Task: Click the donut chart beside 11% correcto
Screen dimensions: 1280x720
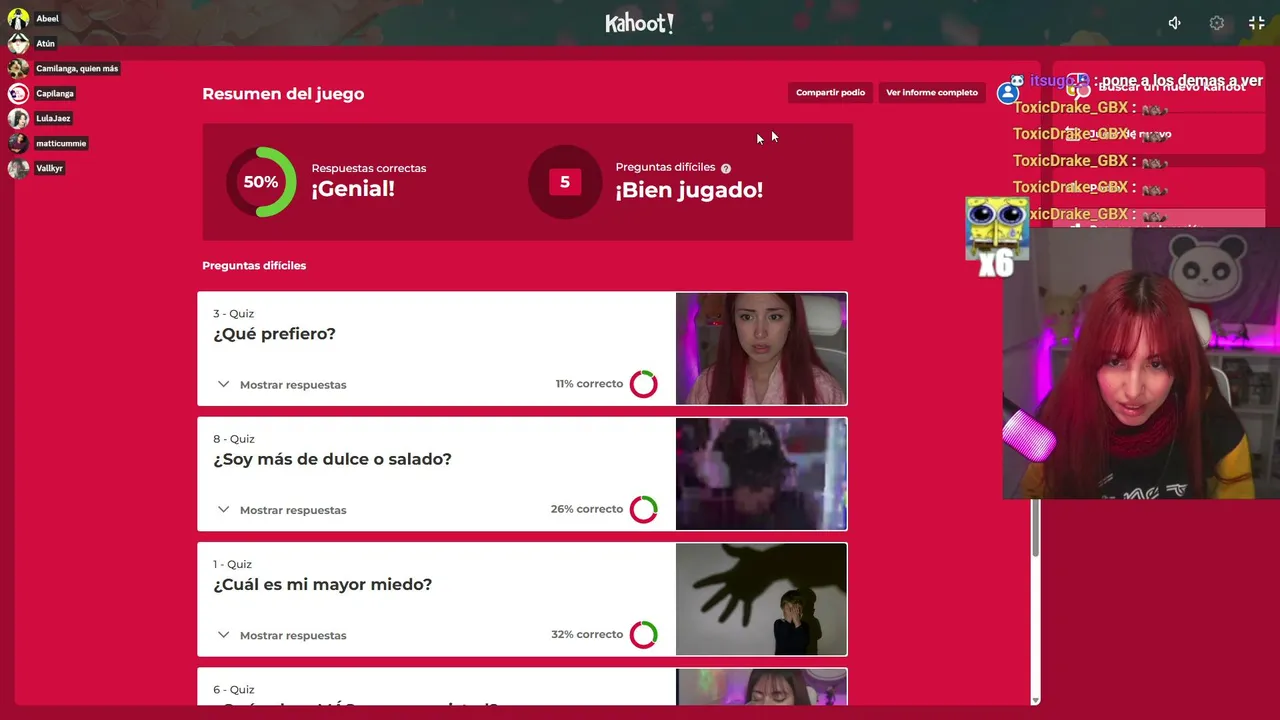Action: click(644, 384)
